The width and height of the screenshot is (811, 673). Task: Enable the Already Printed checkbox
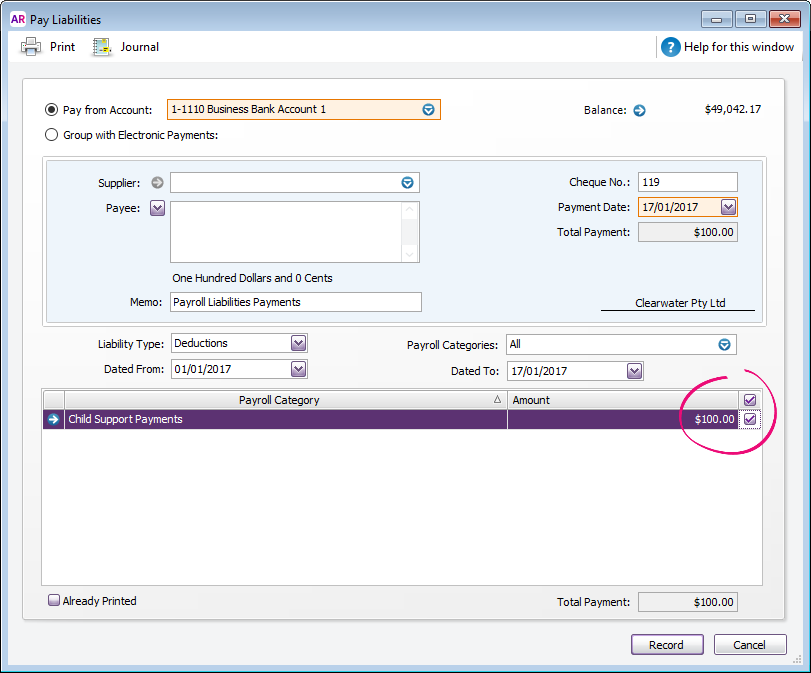point(53,600)
